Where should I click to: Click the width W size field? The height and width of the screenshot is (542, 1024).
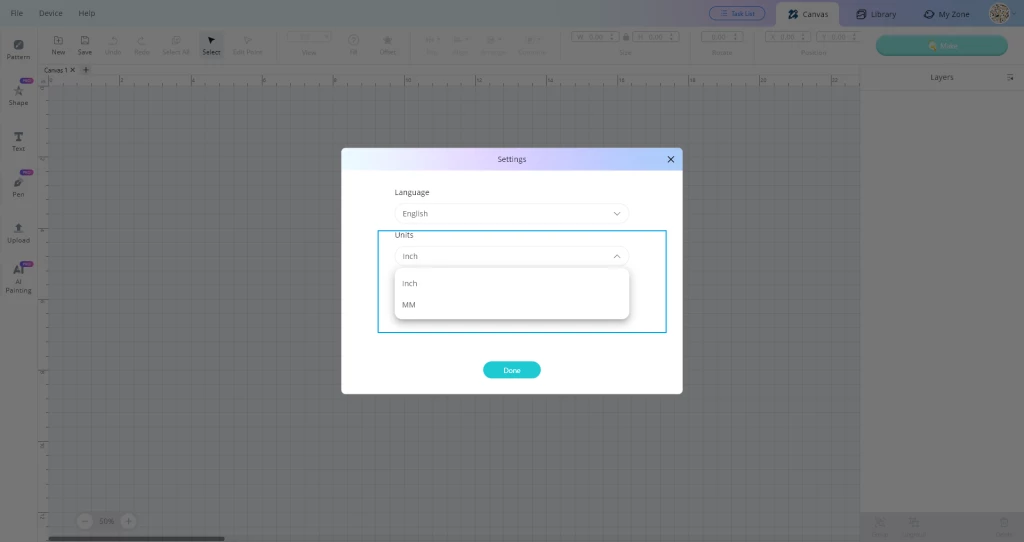(x=595, y=37)
